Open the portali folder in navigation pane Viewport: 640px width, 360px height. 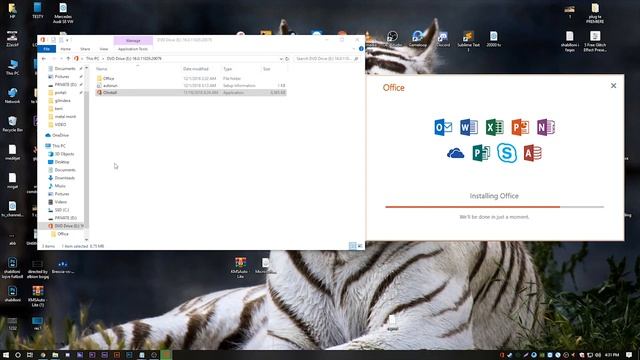point(60,93)
